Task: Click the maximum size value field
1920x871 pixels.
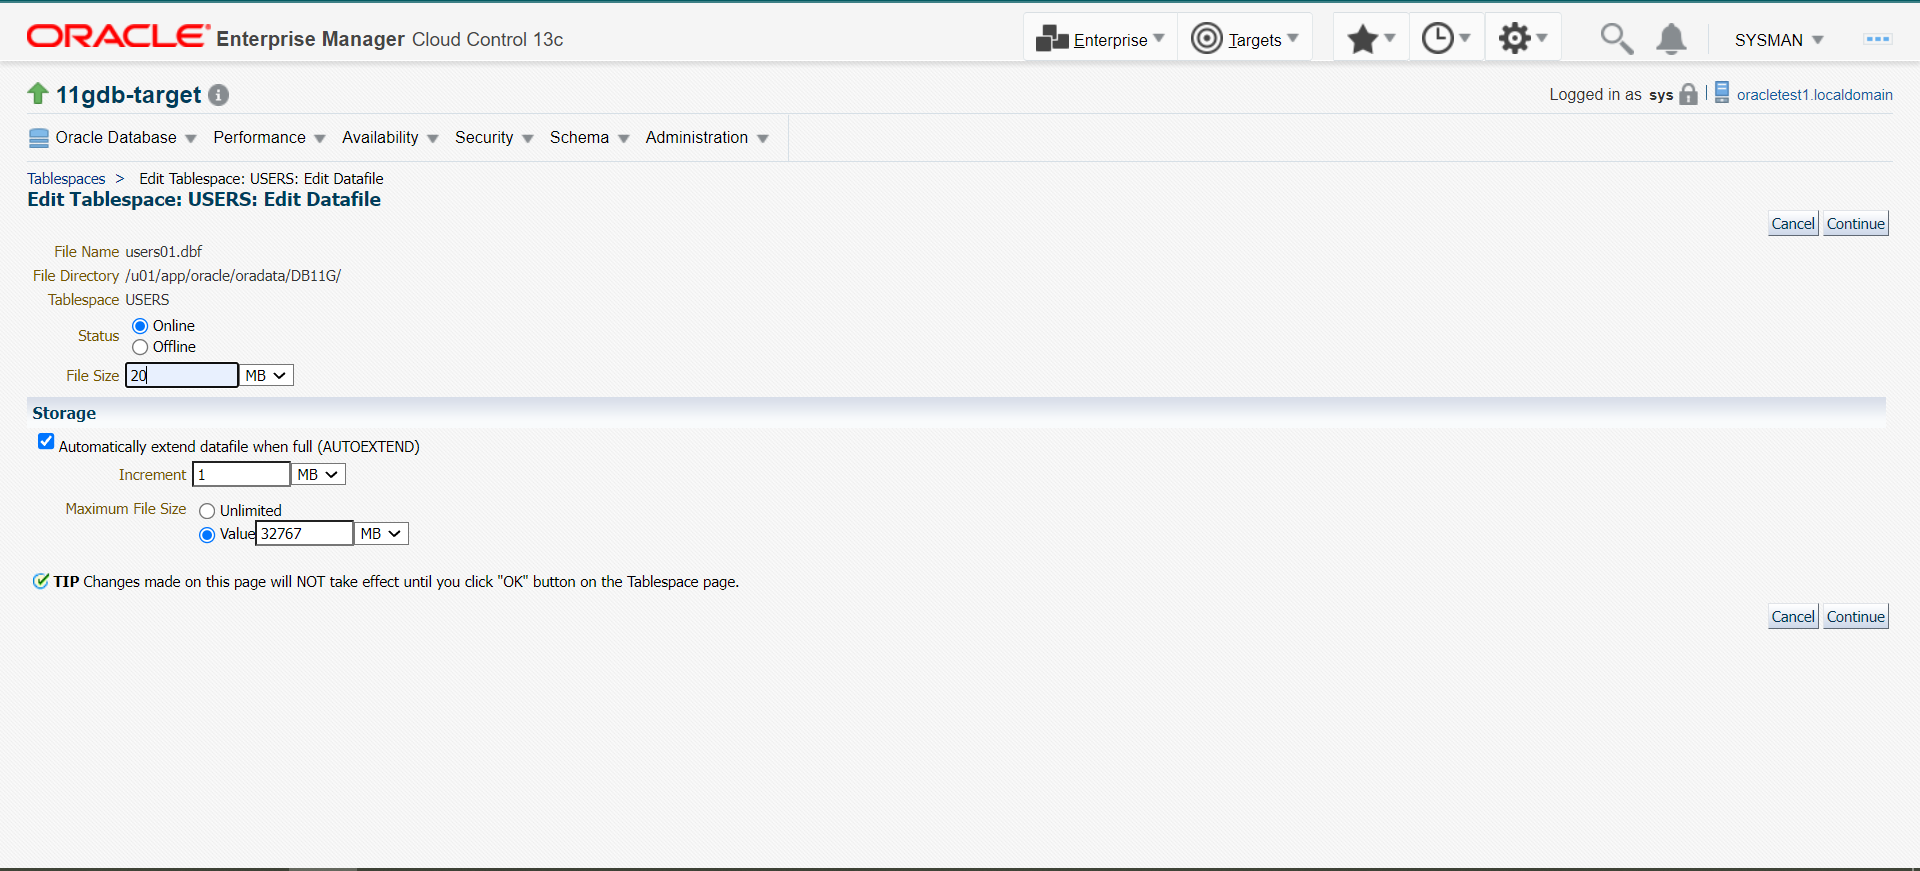Action: click(x=305, y=533)
